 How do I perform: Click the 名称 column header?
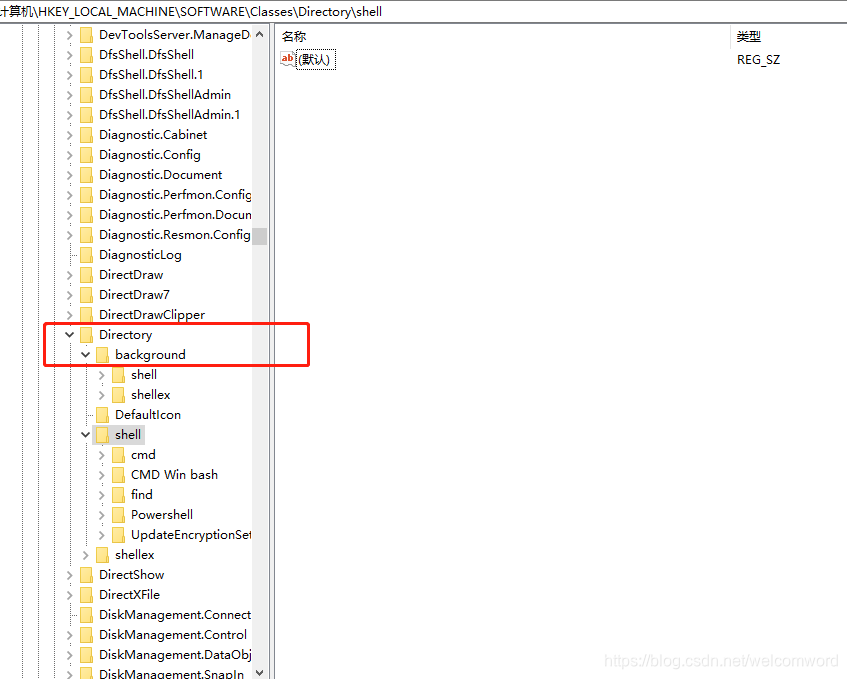(293, 36)
